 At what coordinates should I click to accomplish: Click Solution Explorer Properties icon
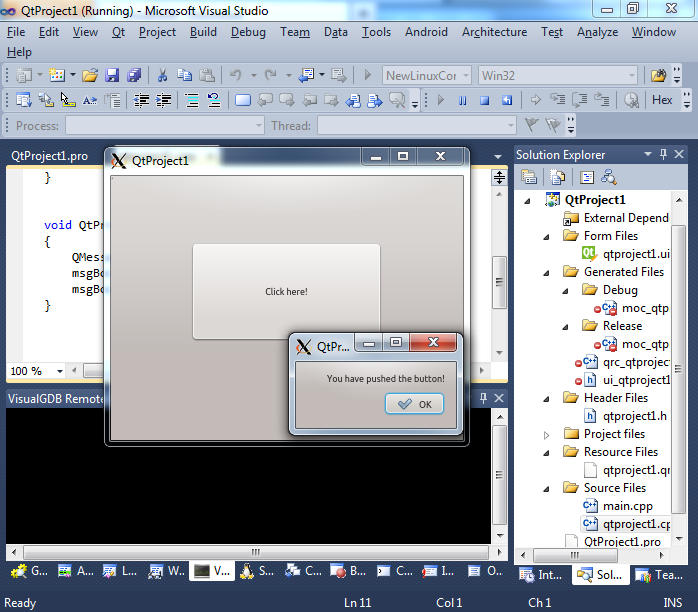pyautogui.click(x=529, y=177)
